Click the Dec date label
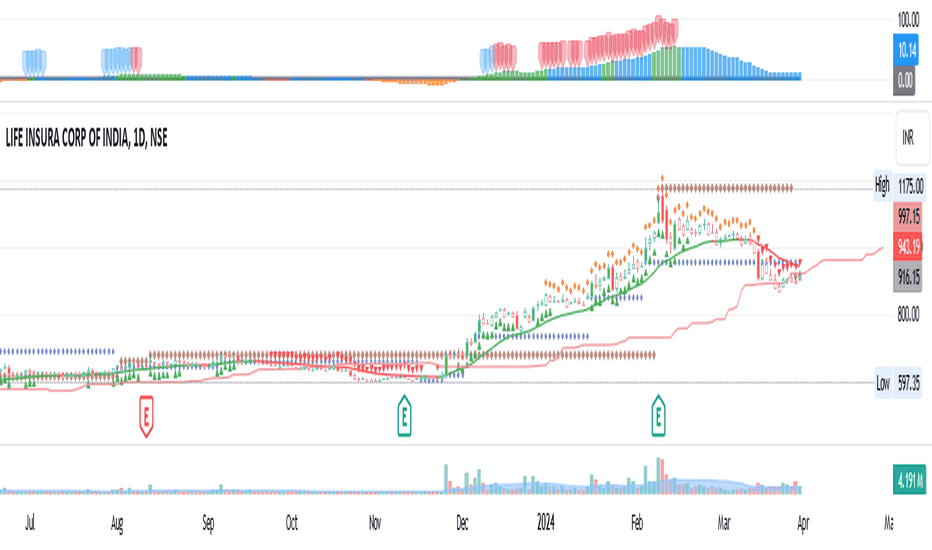 pyautogui.click(x=462, y=523)
